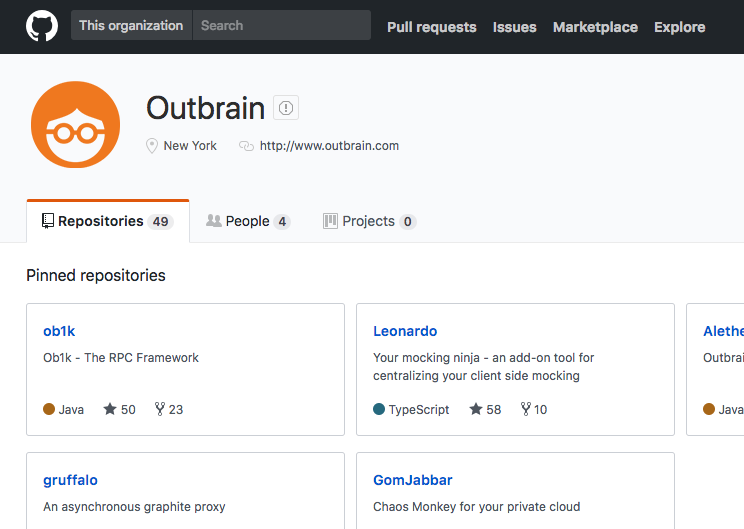
Task: Click the Outbrain organization name heading
Action: [205, 108]
